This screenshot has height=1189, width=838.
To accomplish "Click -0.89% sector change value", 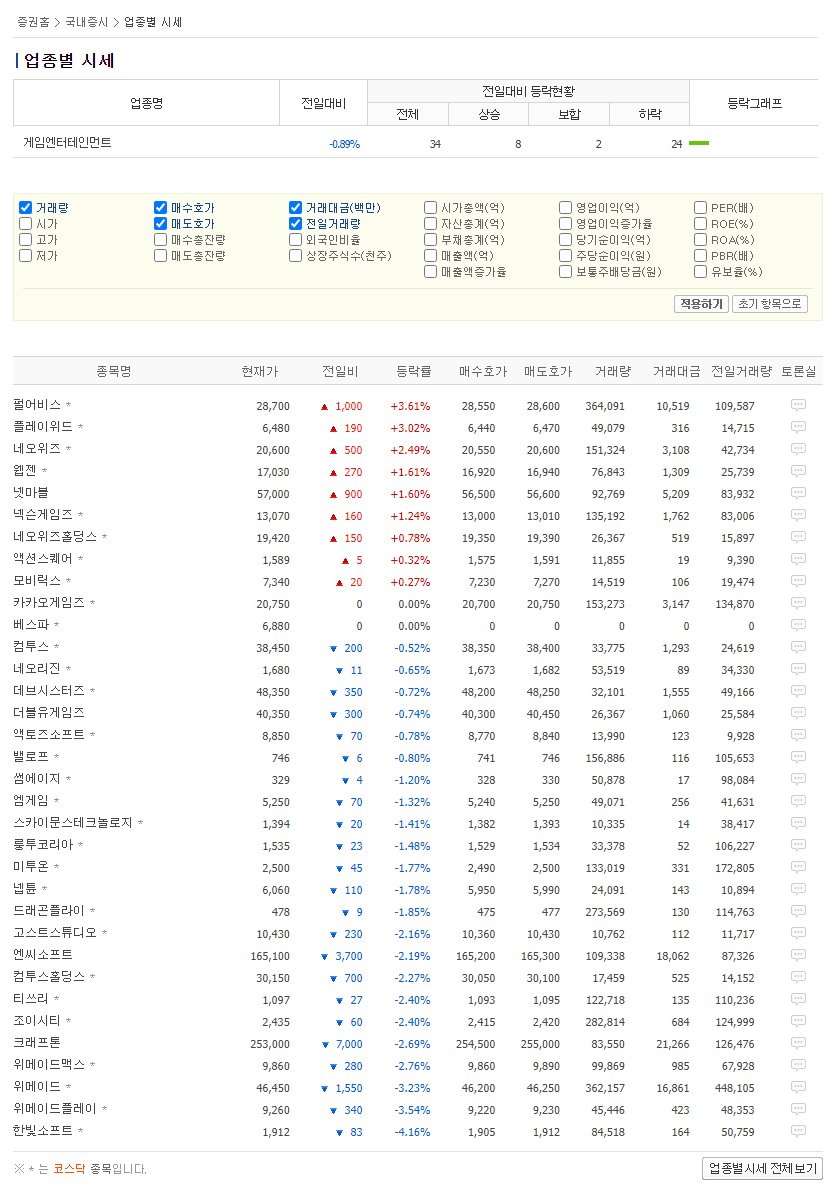I will pos(344,144).
